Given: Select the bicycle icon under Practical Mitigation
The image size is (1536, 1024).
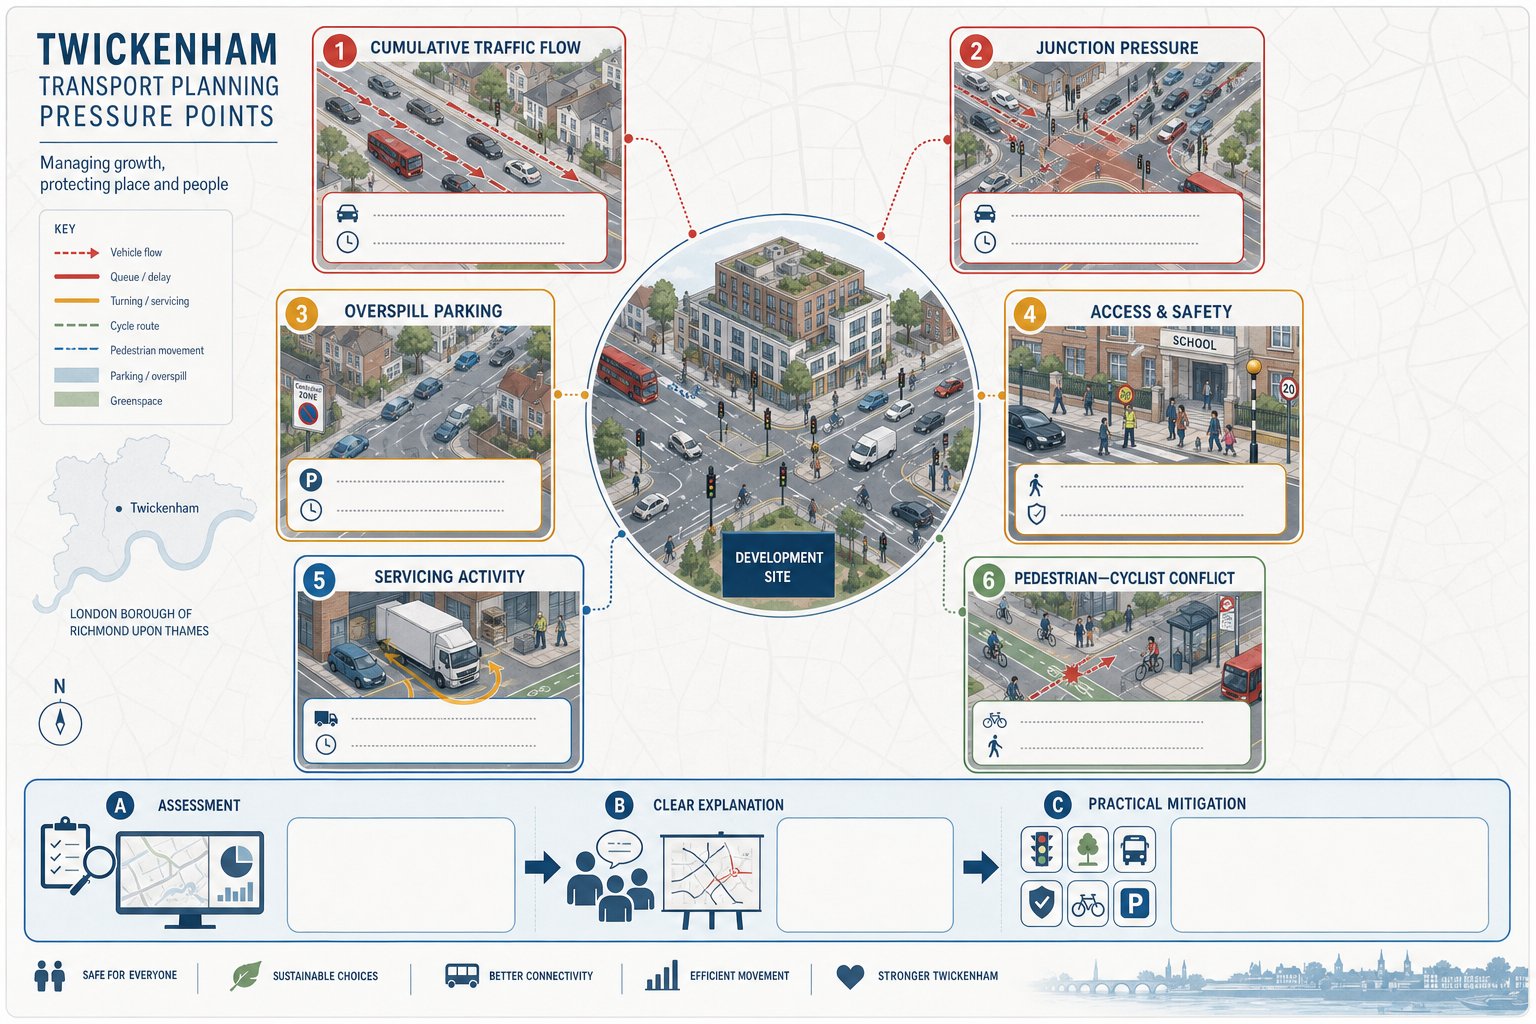Looking at the screenshot, I should tap(1088, 904).
